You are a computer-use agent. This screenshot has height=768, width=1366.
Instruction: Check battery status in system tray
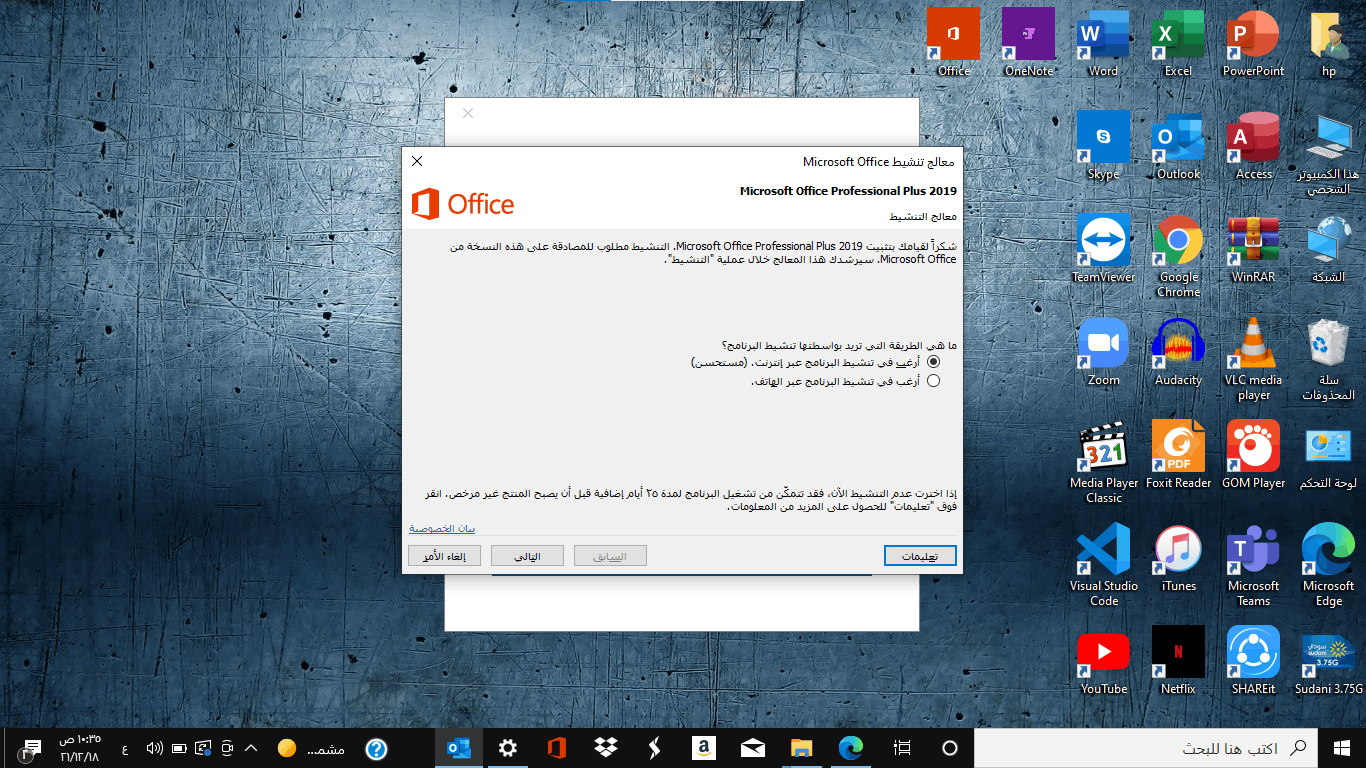coord(179,747)
